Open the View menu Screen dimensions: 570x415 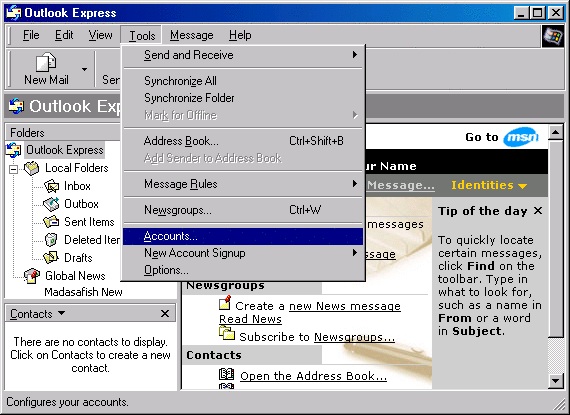pyautogui.click(x=100, y=35)
